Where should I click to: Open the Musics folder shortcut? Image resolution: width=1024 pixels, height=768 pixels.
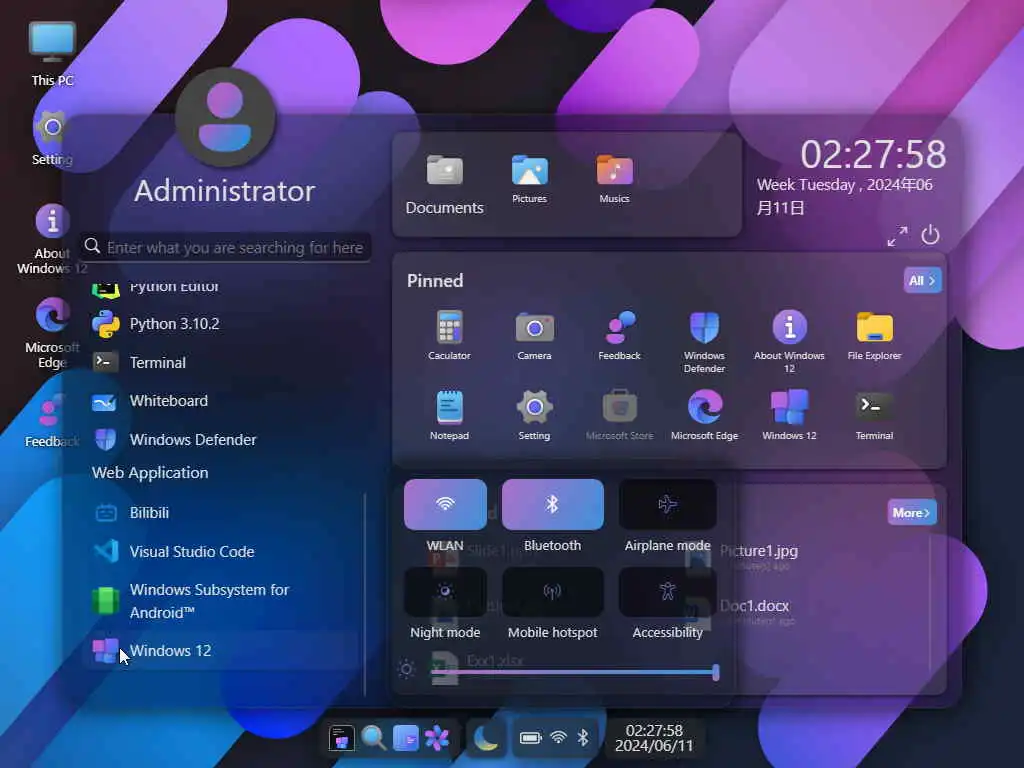[615, 179]
